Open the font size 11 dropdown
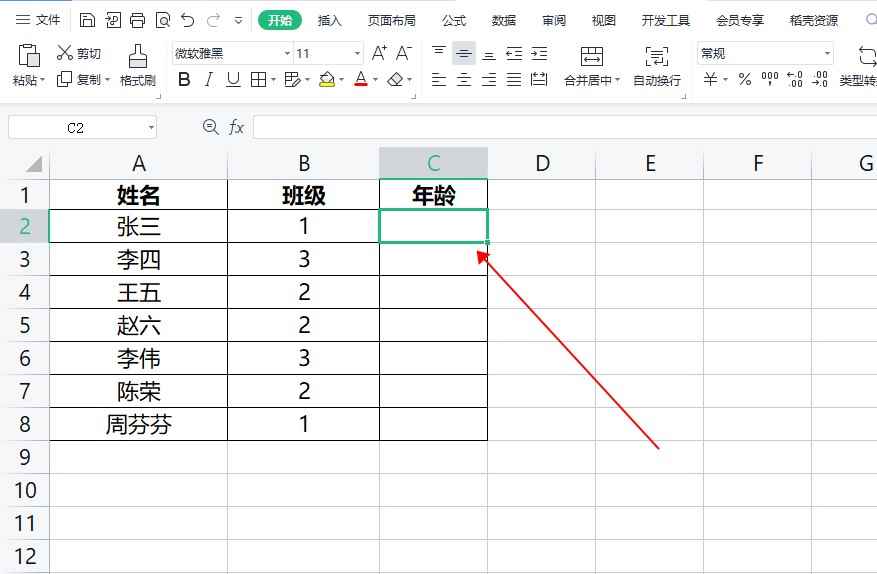 (357, 54)
